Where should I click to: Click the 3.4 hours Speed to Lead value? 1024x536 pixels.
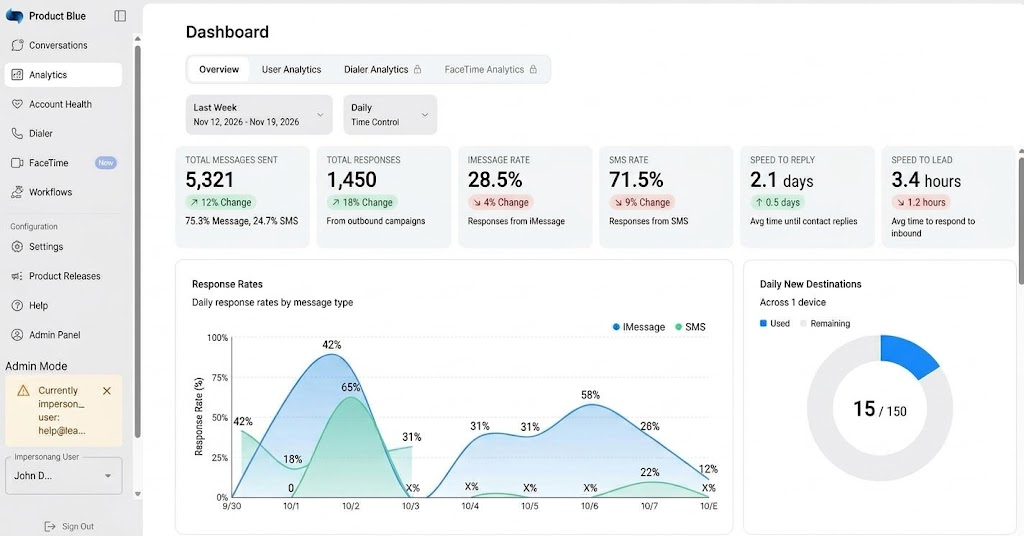pyautogui.click(x=926, y=180)
